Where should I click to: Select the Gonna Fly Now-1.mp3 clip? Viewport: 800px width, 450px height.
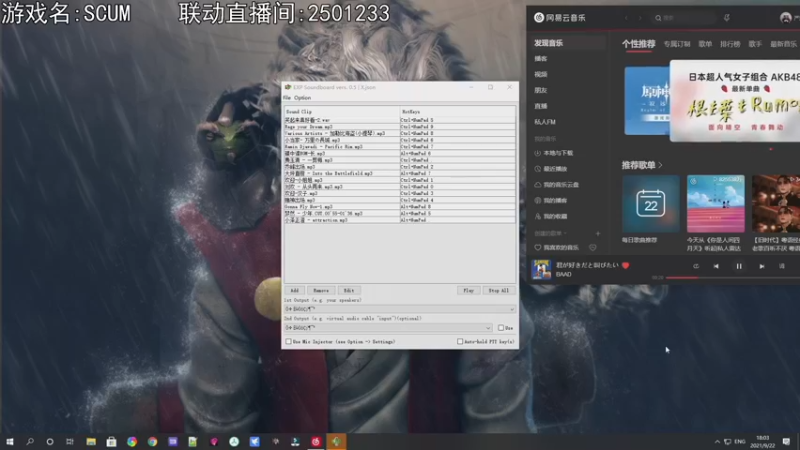342,207
